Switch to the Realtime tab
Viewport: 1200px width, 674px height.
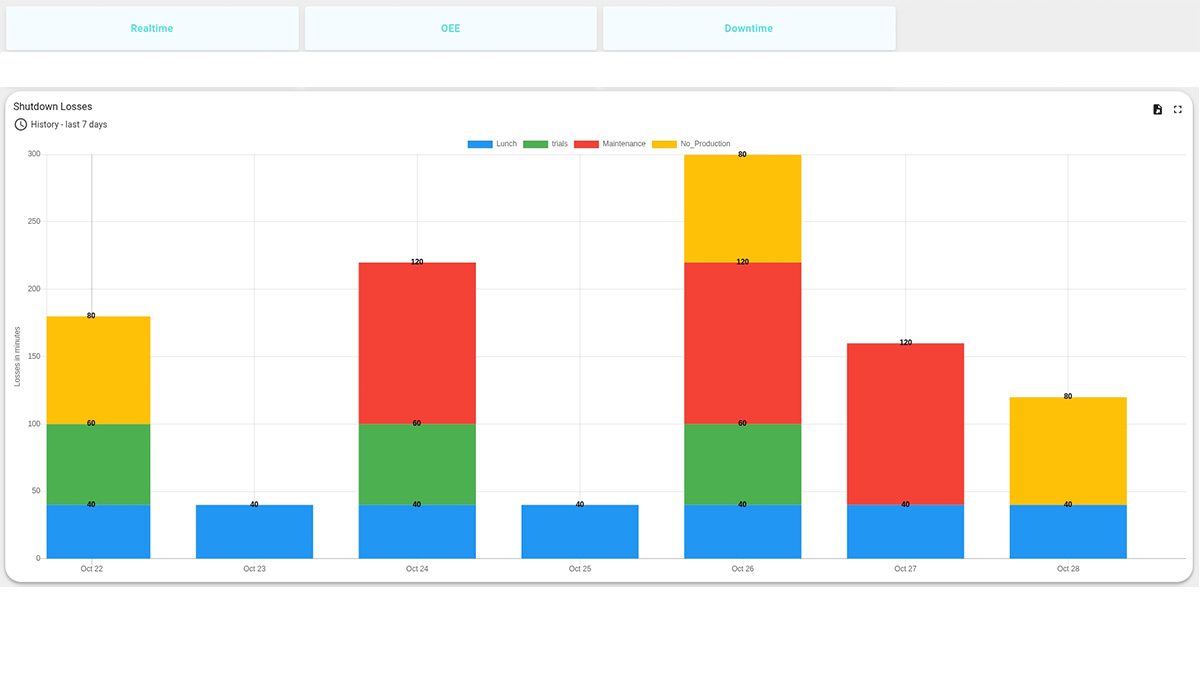pos(152,28)
